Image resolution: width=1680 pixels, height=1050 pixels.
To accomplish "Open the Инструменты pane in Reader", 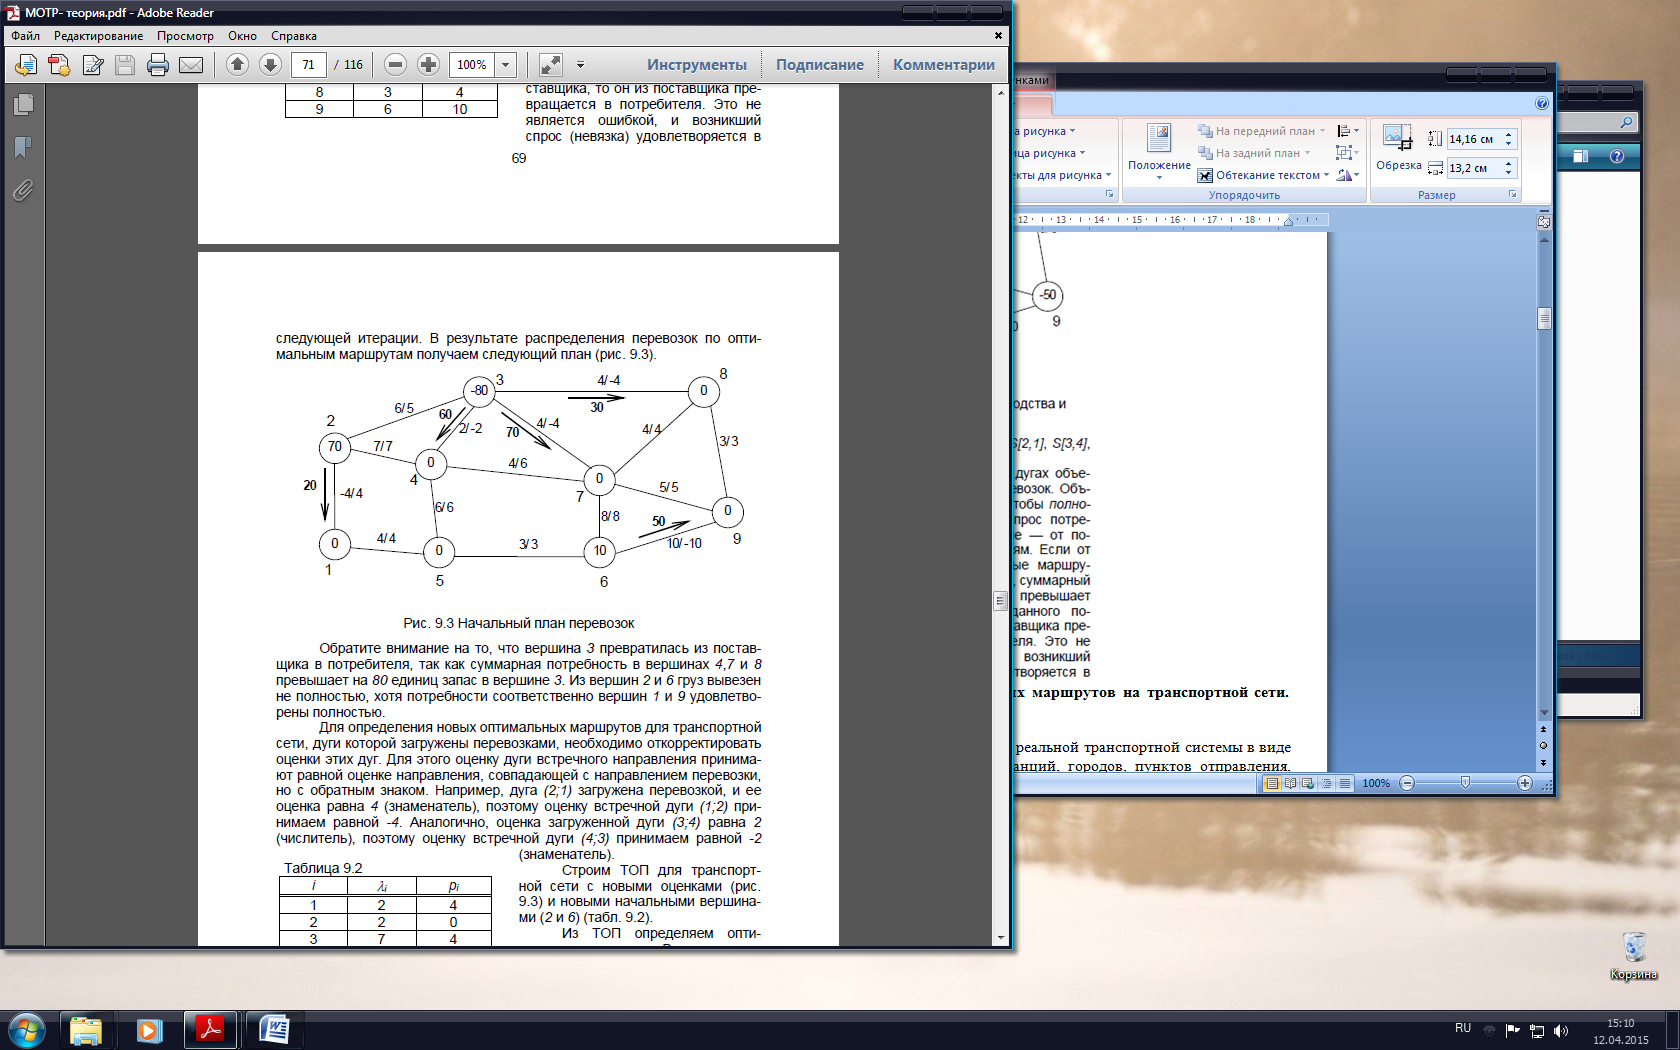I will 696,65.
